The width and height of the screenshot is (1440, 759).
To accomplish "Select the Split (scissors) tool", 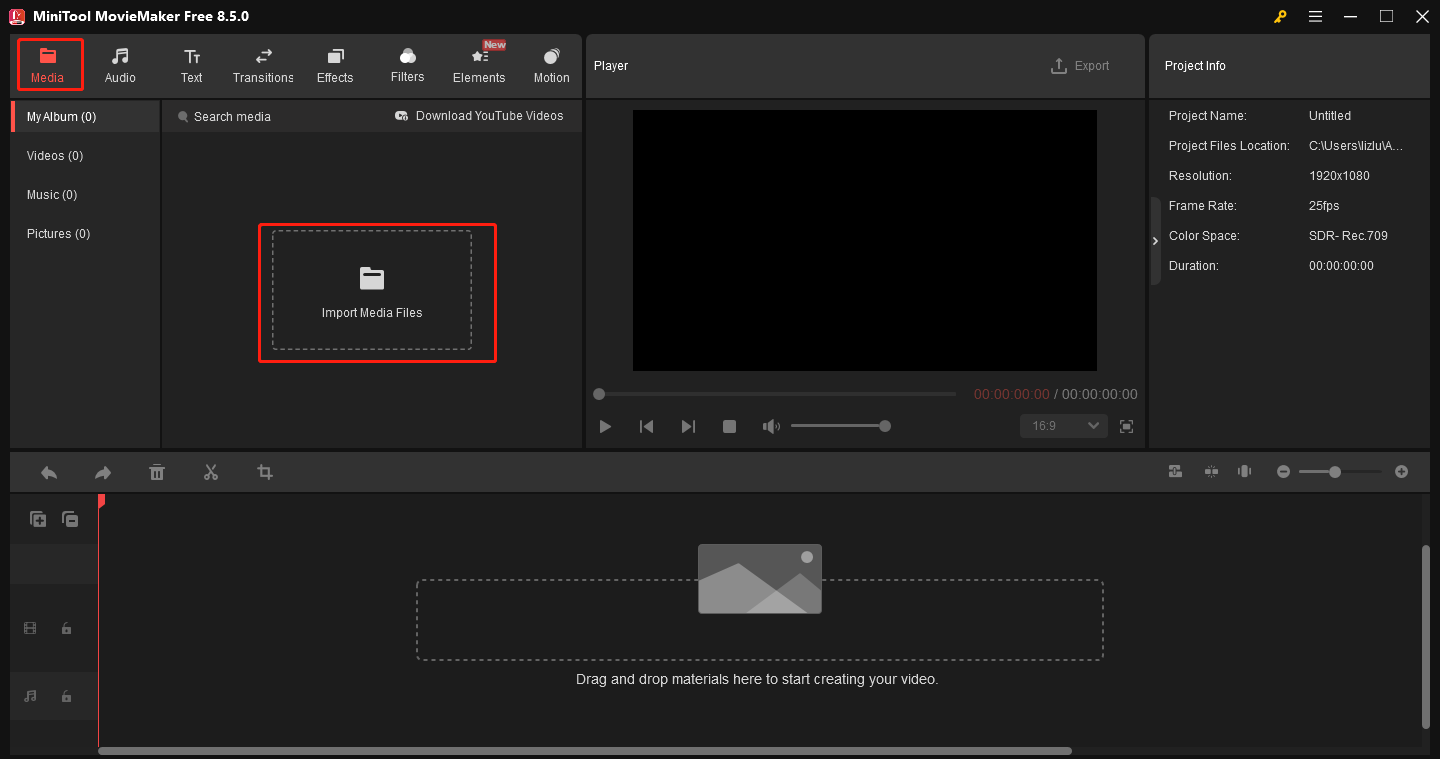I will click(x=211, y=471).
